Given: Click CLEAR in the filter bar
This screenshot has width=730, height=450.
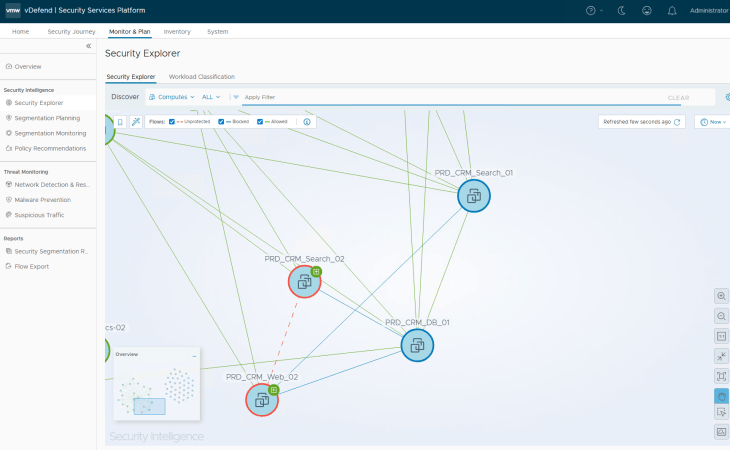Looking at the screenshot, I should pyautogui.click(x=678, y=98).
